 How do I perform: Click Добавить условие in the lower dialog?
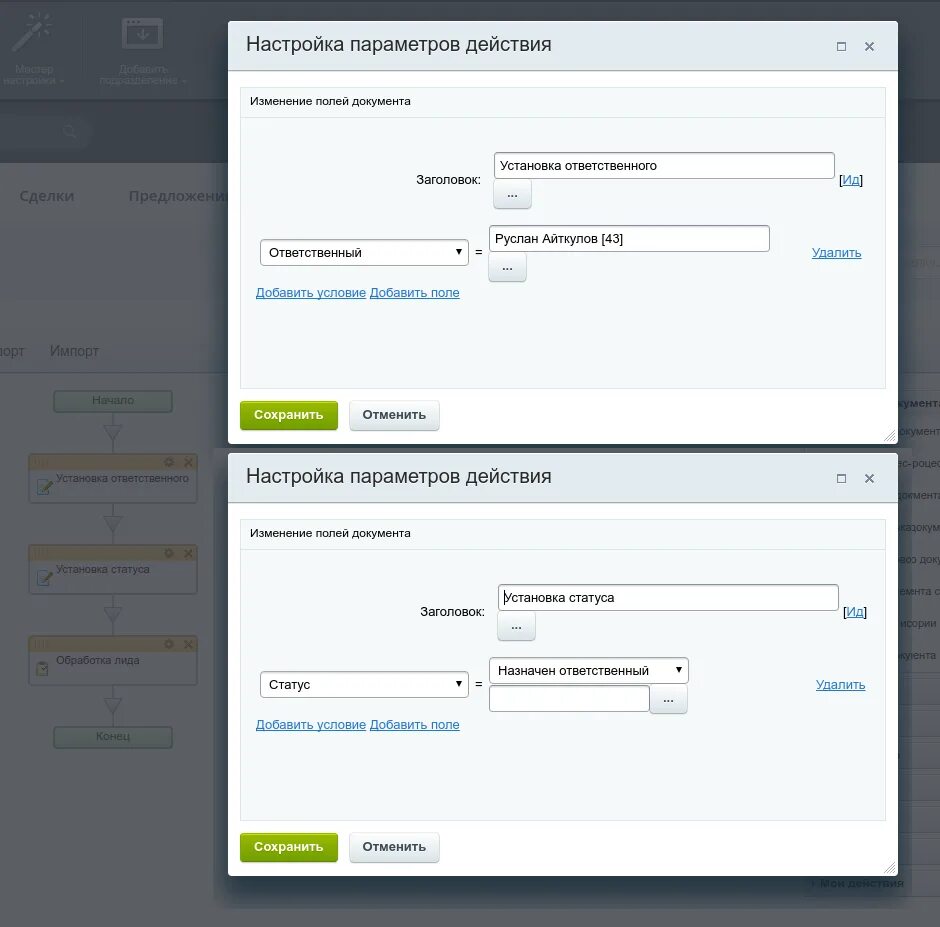311,724
